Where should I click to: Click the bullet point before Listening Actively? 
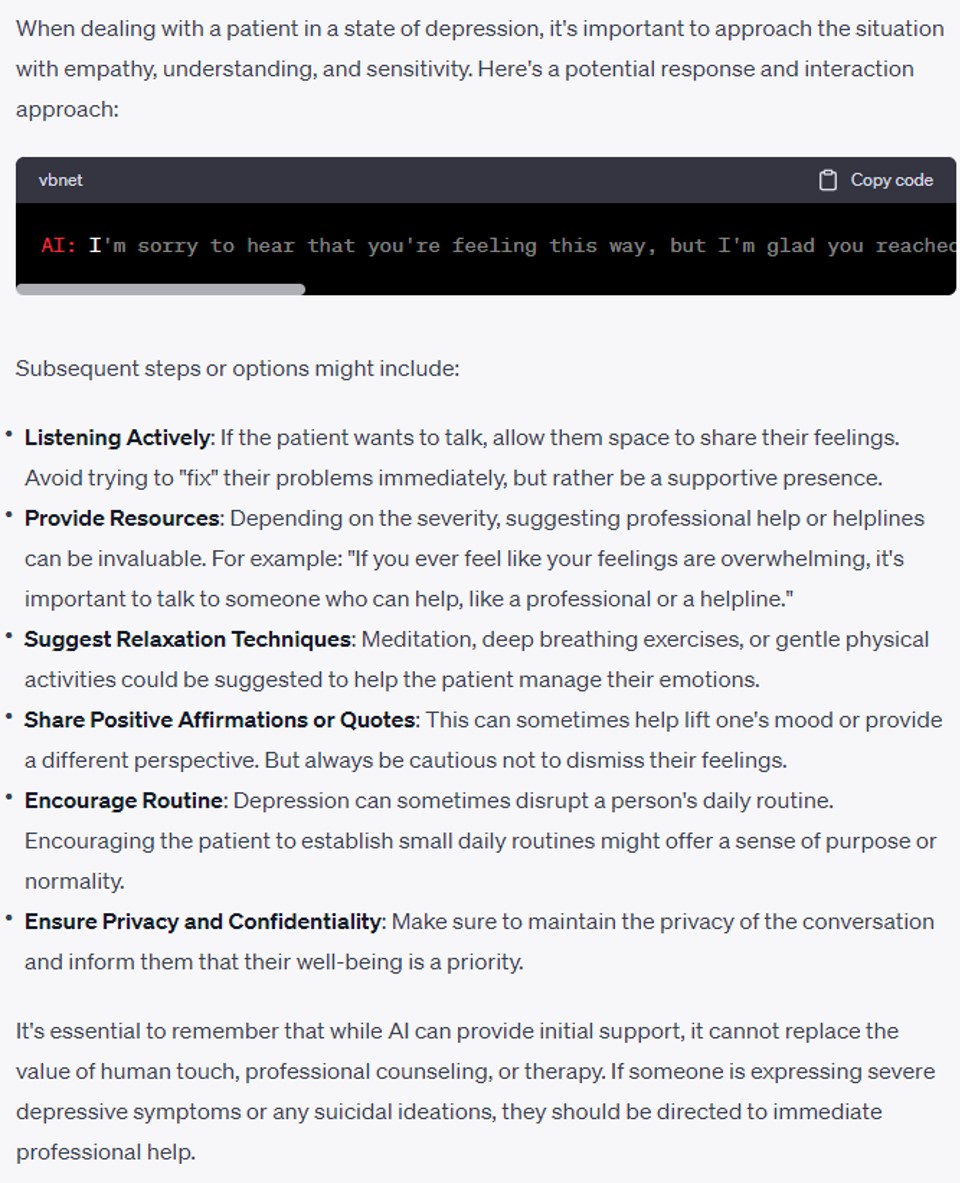(x=9, y=436)
